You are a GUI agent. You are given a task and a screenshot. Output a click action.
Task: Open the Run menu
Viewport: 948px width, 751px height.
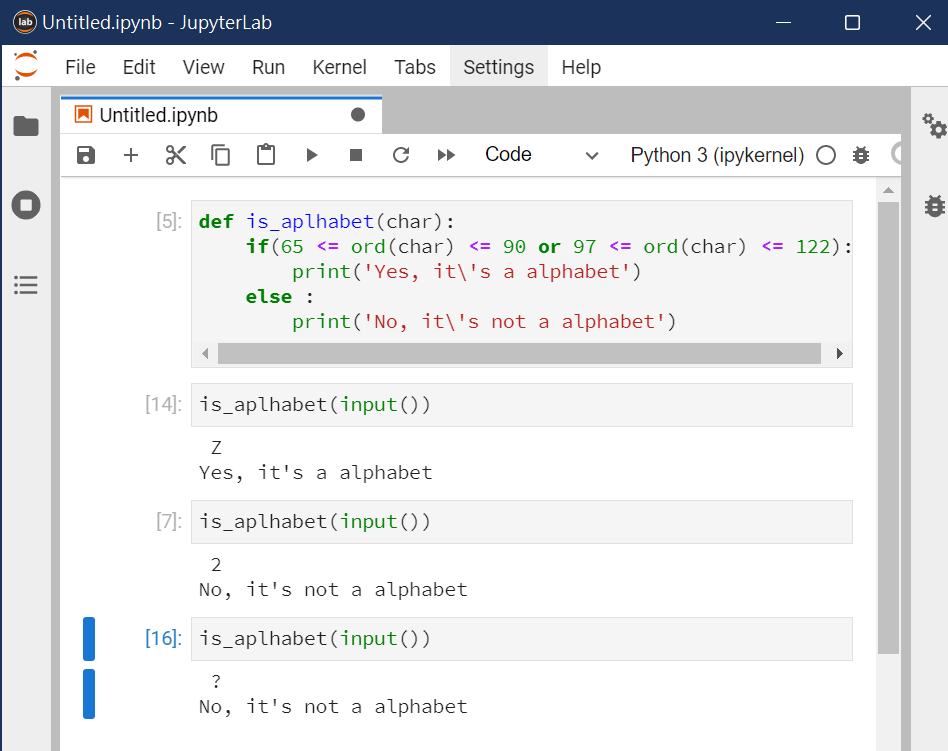click(x=268, y=67)
